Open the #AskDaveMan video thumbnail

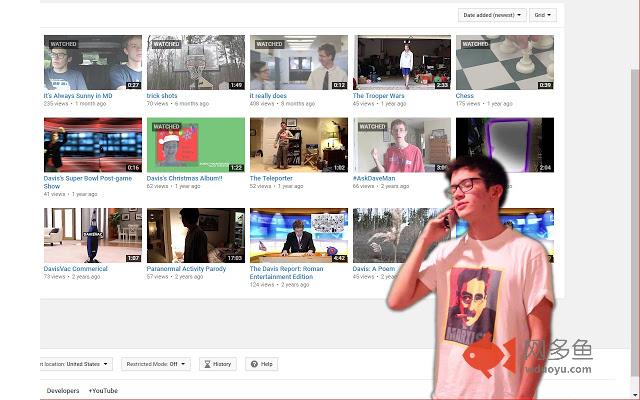point(400,143)
